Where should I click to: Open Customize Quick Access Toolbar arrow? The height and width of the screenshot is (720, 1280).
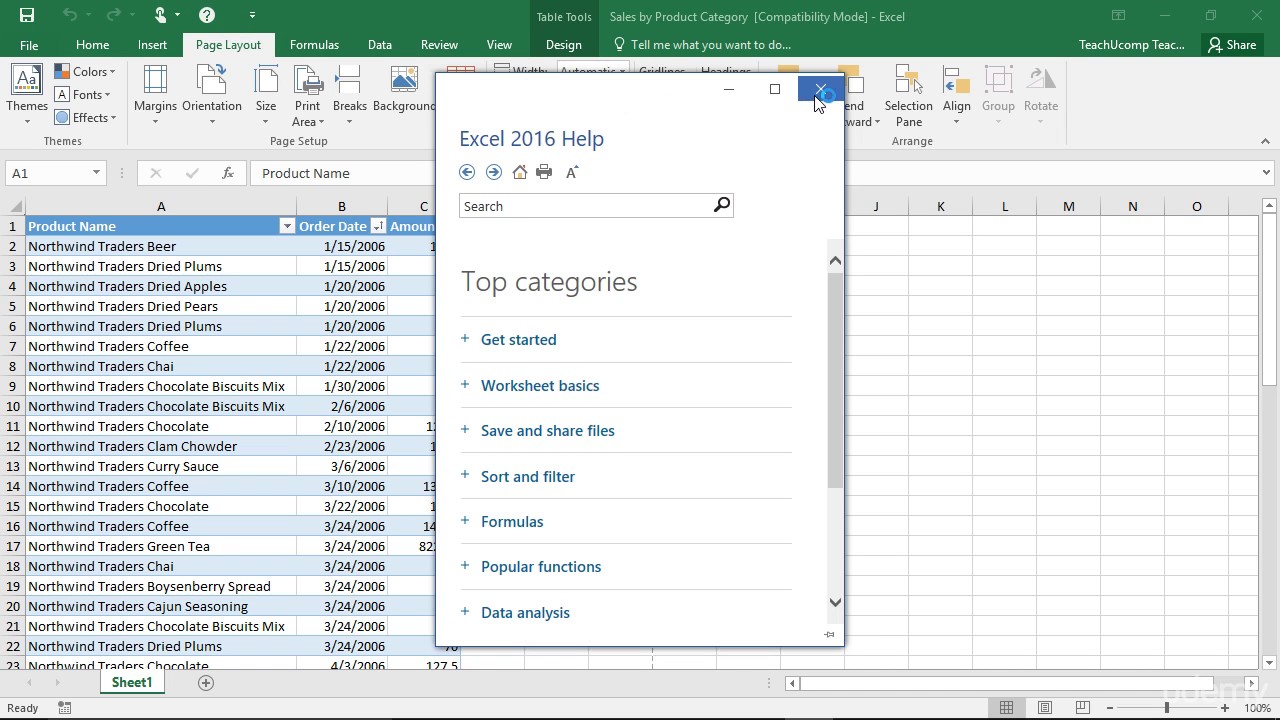[x=252, y=15]
